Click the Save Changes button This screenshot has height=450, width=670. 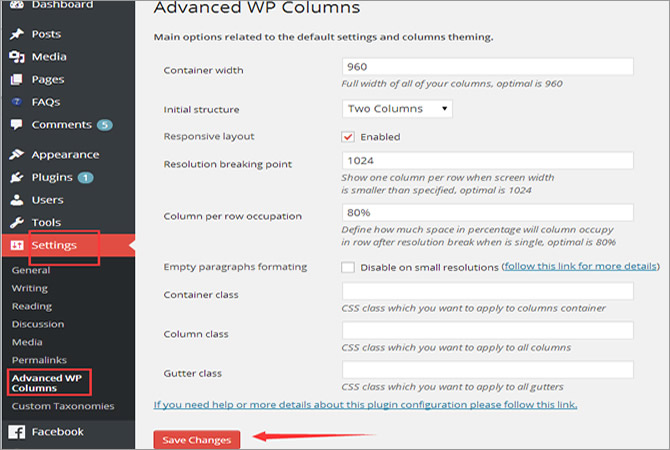point(197,440)
